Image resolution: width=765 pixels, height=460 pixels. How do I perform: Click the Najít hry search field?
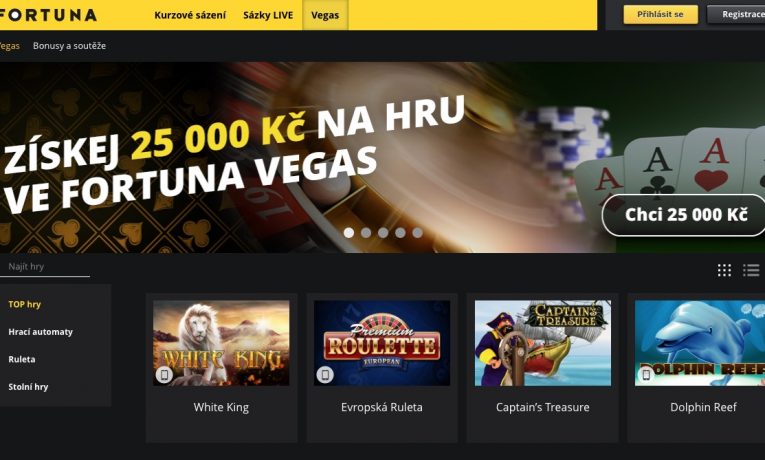tap(45, 266)
